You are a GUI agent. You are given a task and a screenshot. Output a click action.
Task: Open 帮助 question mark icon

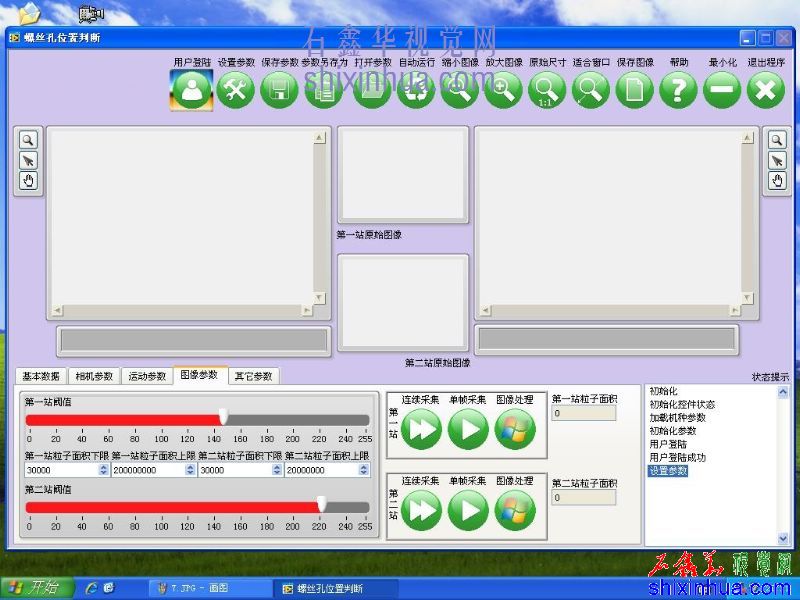coord(678,90)
